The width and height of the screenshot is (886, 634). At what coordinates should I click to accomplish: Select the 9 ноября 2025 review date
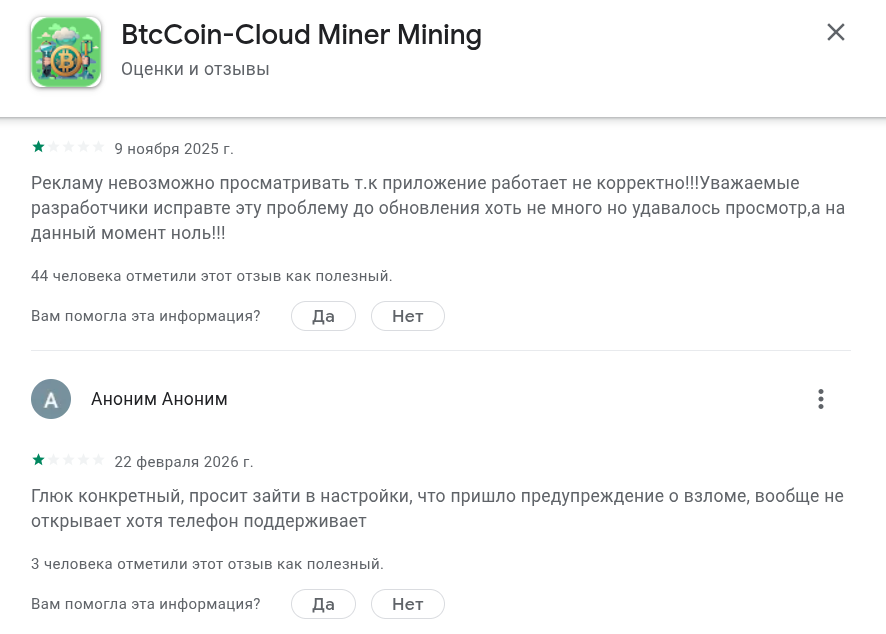pos(174,148)
